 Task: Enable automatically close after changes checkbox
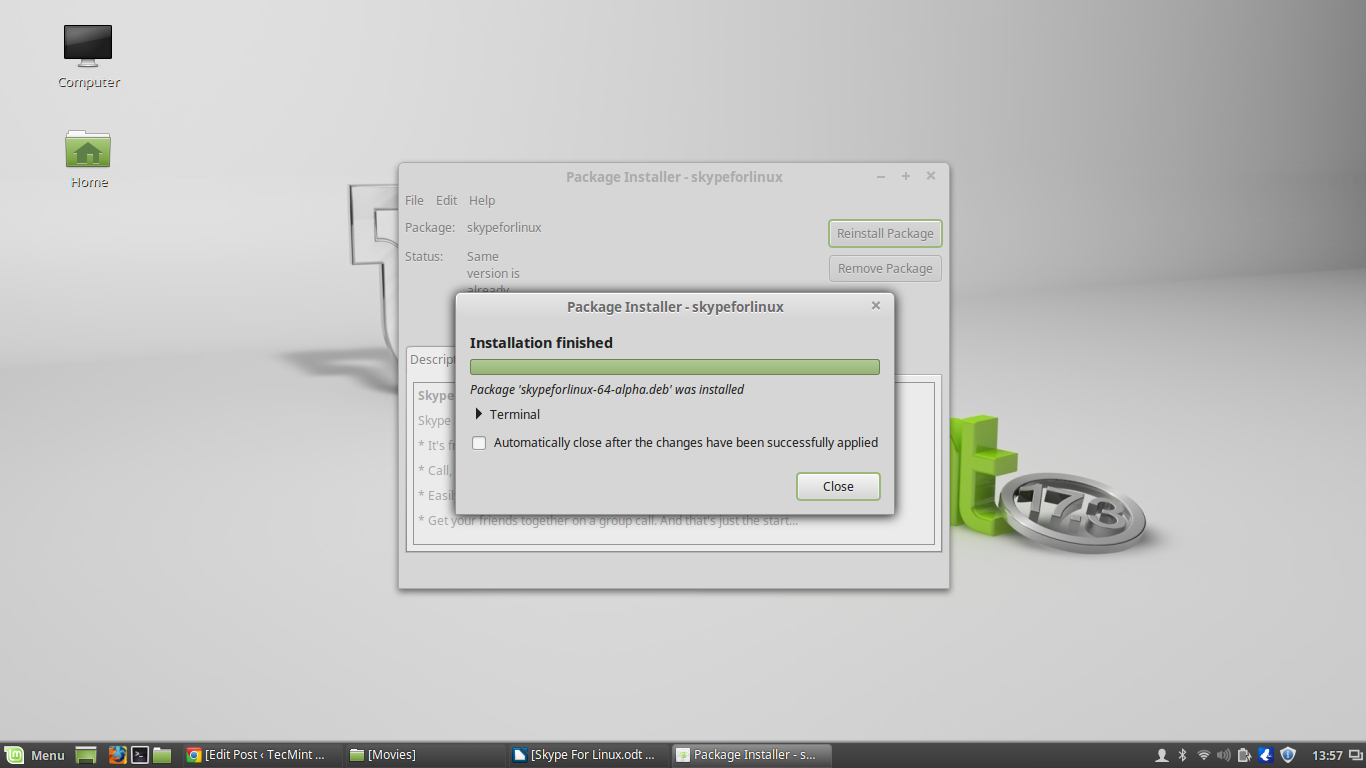479,443
